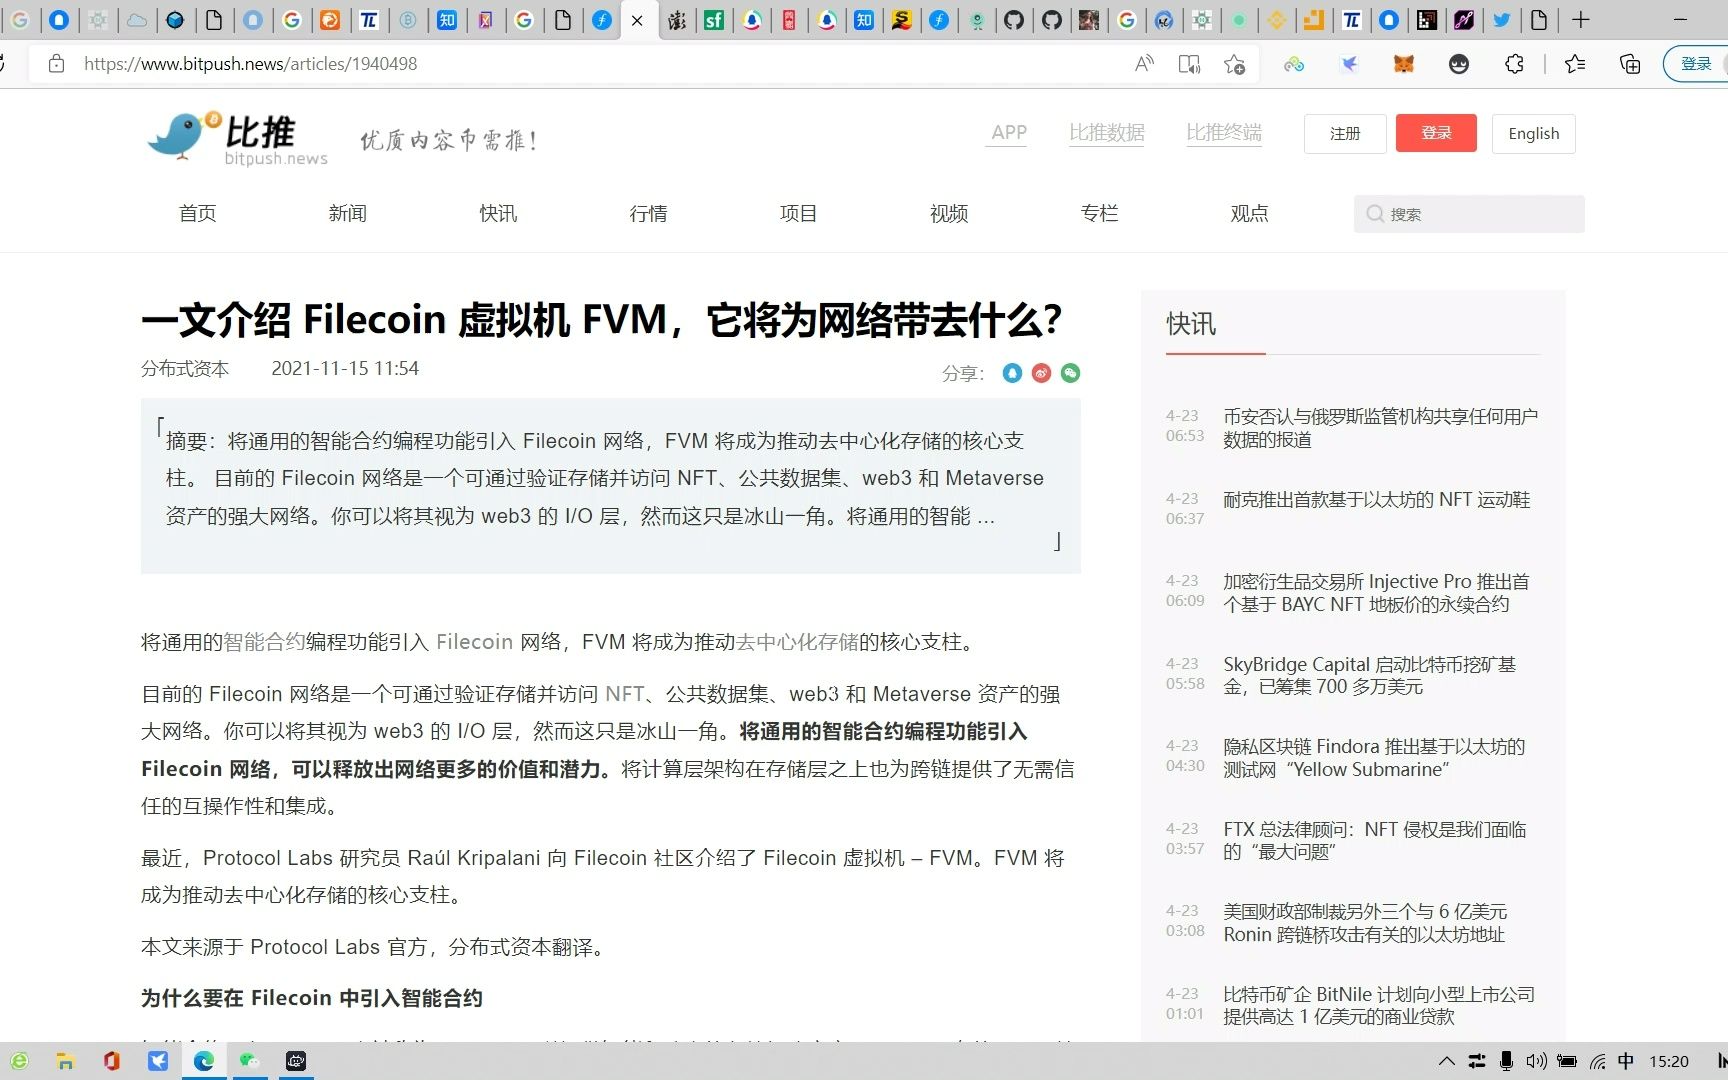This screenshot has width=1728, height=1080.
Task: View site information lock icon
Action: tap(57, 64)
